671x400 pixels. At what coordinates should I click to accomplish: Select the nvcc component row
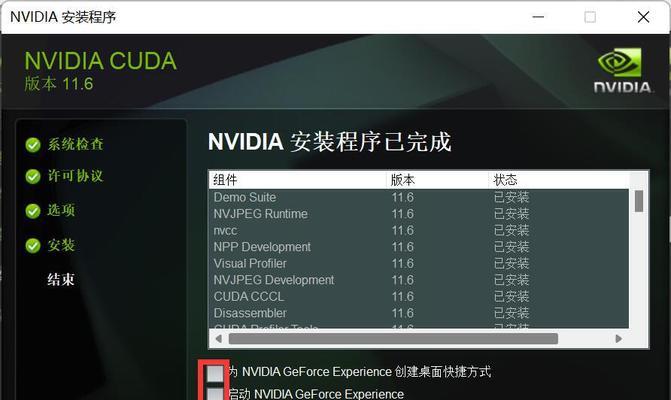tap(419, 231)
